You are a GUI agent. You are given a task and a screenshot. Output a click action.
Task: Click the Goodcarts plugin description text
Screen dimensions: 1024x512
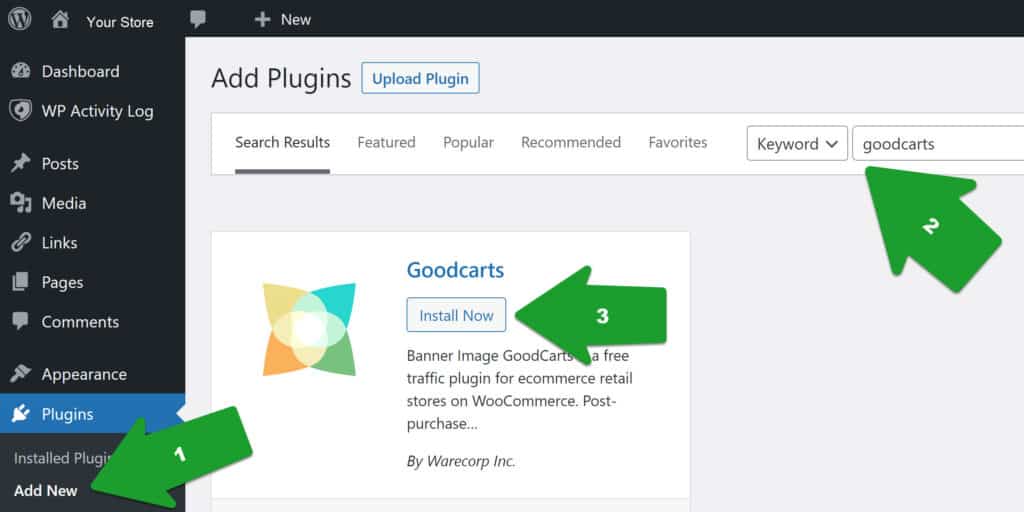point(520,390)
